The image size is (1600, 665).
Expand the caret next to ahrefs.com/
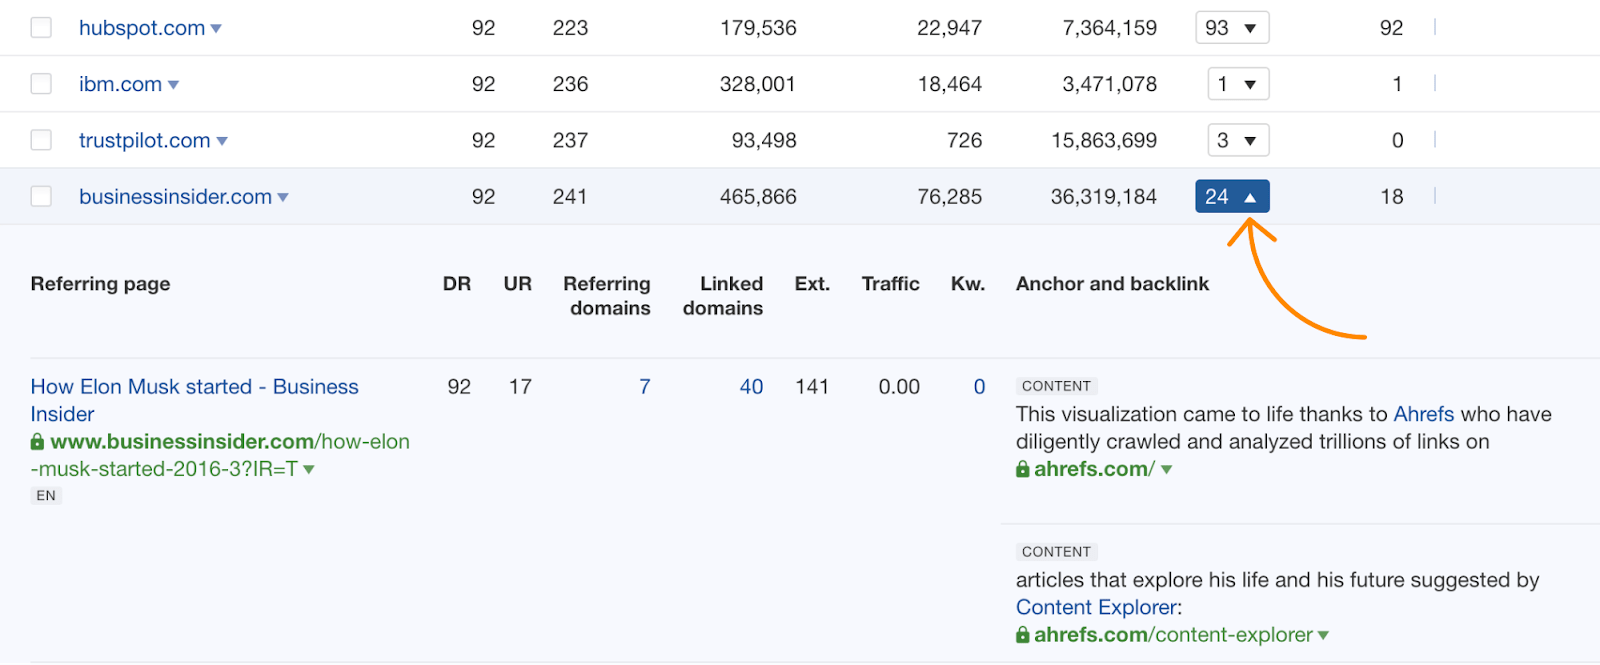[1166, 469]
